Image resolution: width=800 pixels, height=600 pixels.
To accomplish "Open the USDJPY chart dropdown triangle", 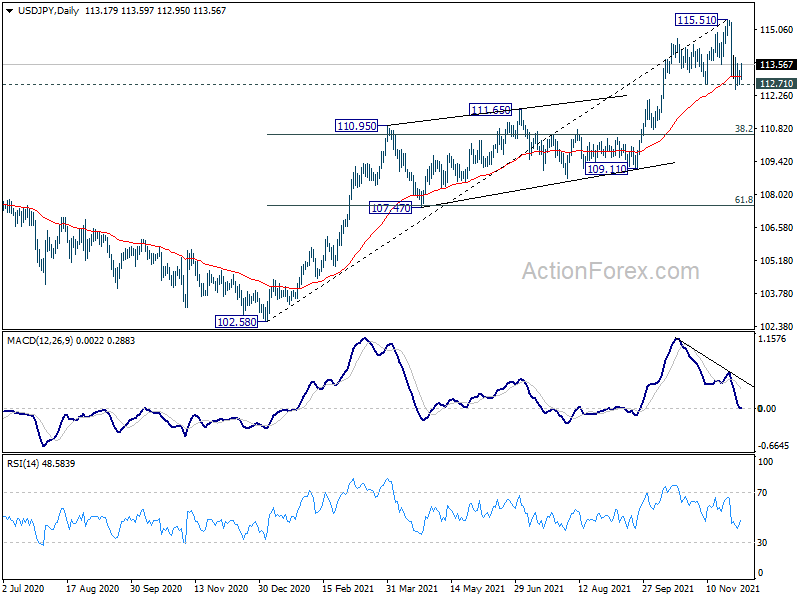I will pos(10,11).
